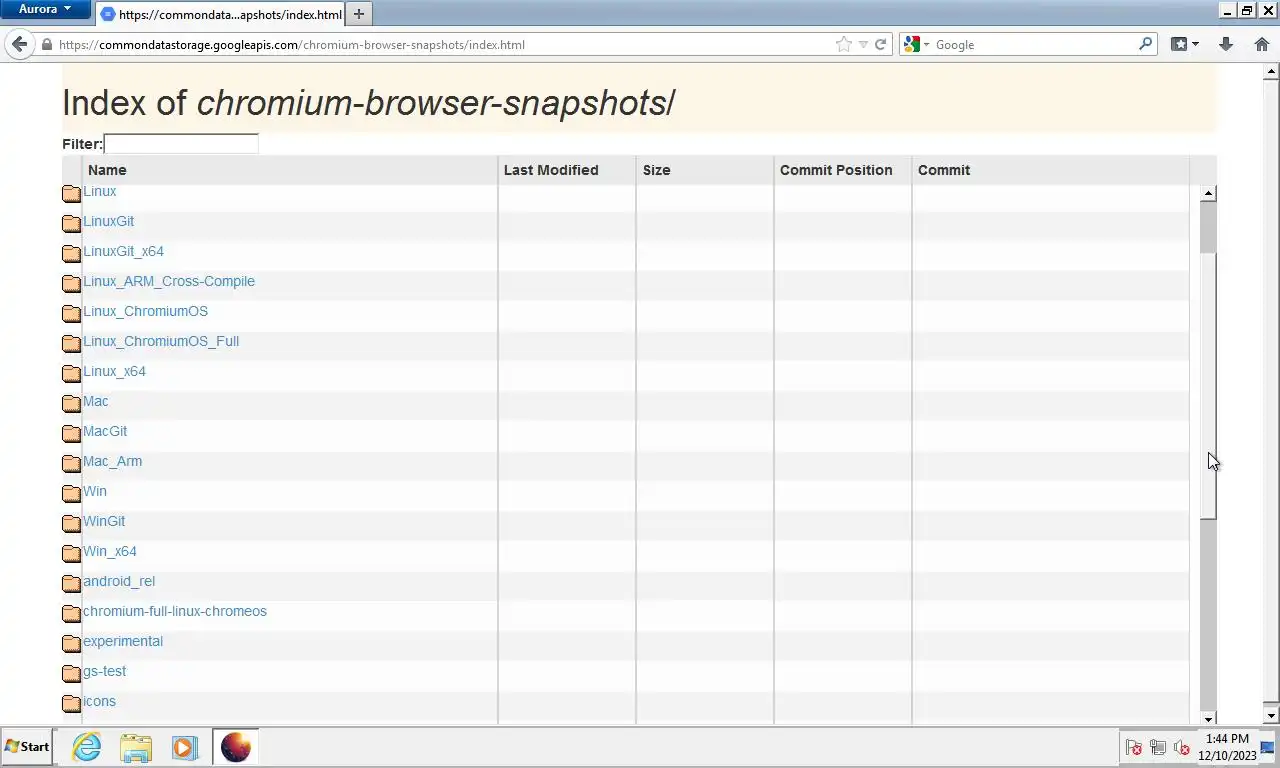Click the folder icon next to Linux_x64
Screen dimensions: 1280x768
(x=71, y=373)
